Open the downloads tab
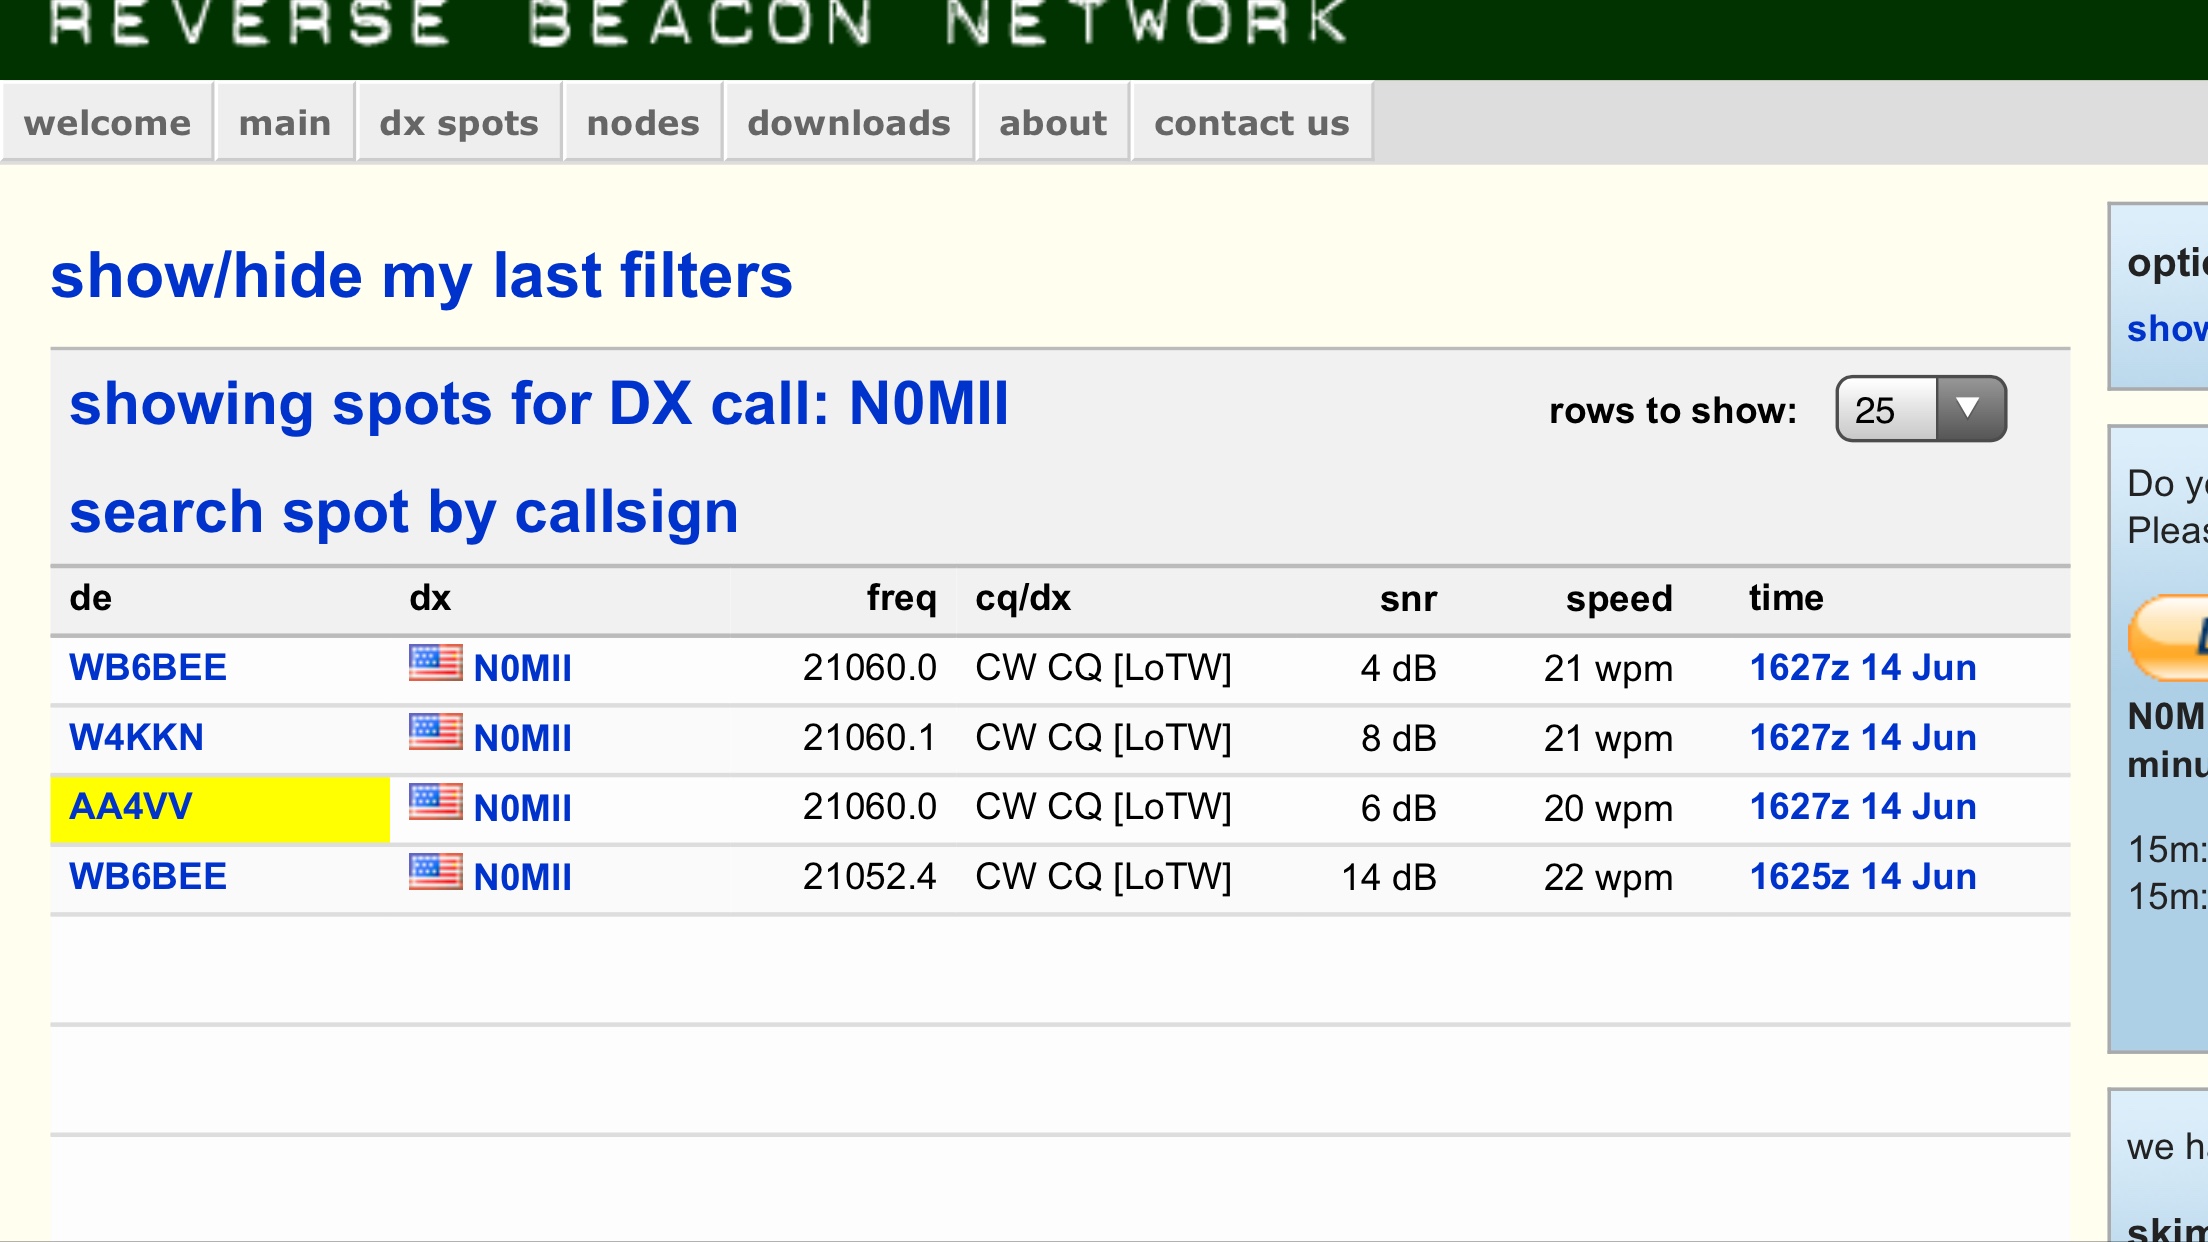The width and height of the screenshot is (2208, 1242). click(x=849, y=122)
